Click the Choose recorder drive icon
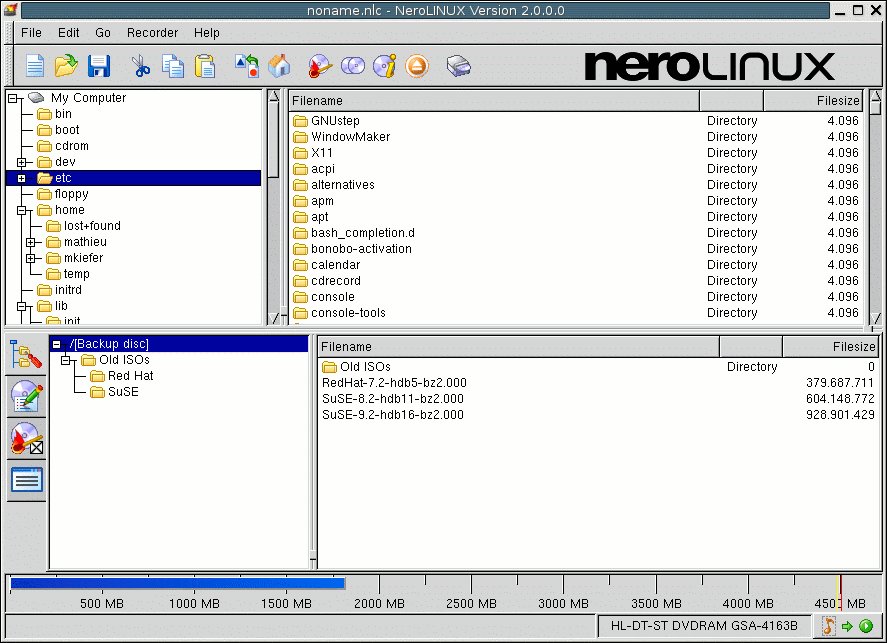887x643 pixels. click(x=458, y=66)
